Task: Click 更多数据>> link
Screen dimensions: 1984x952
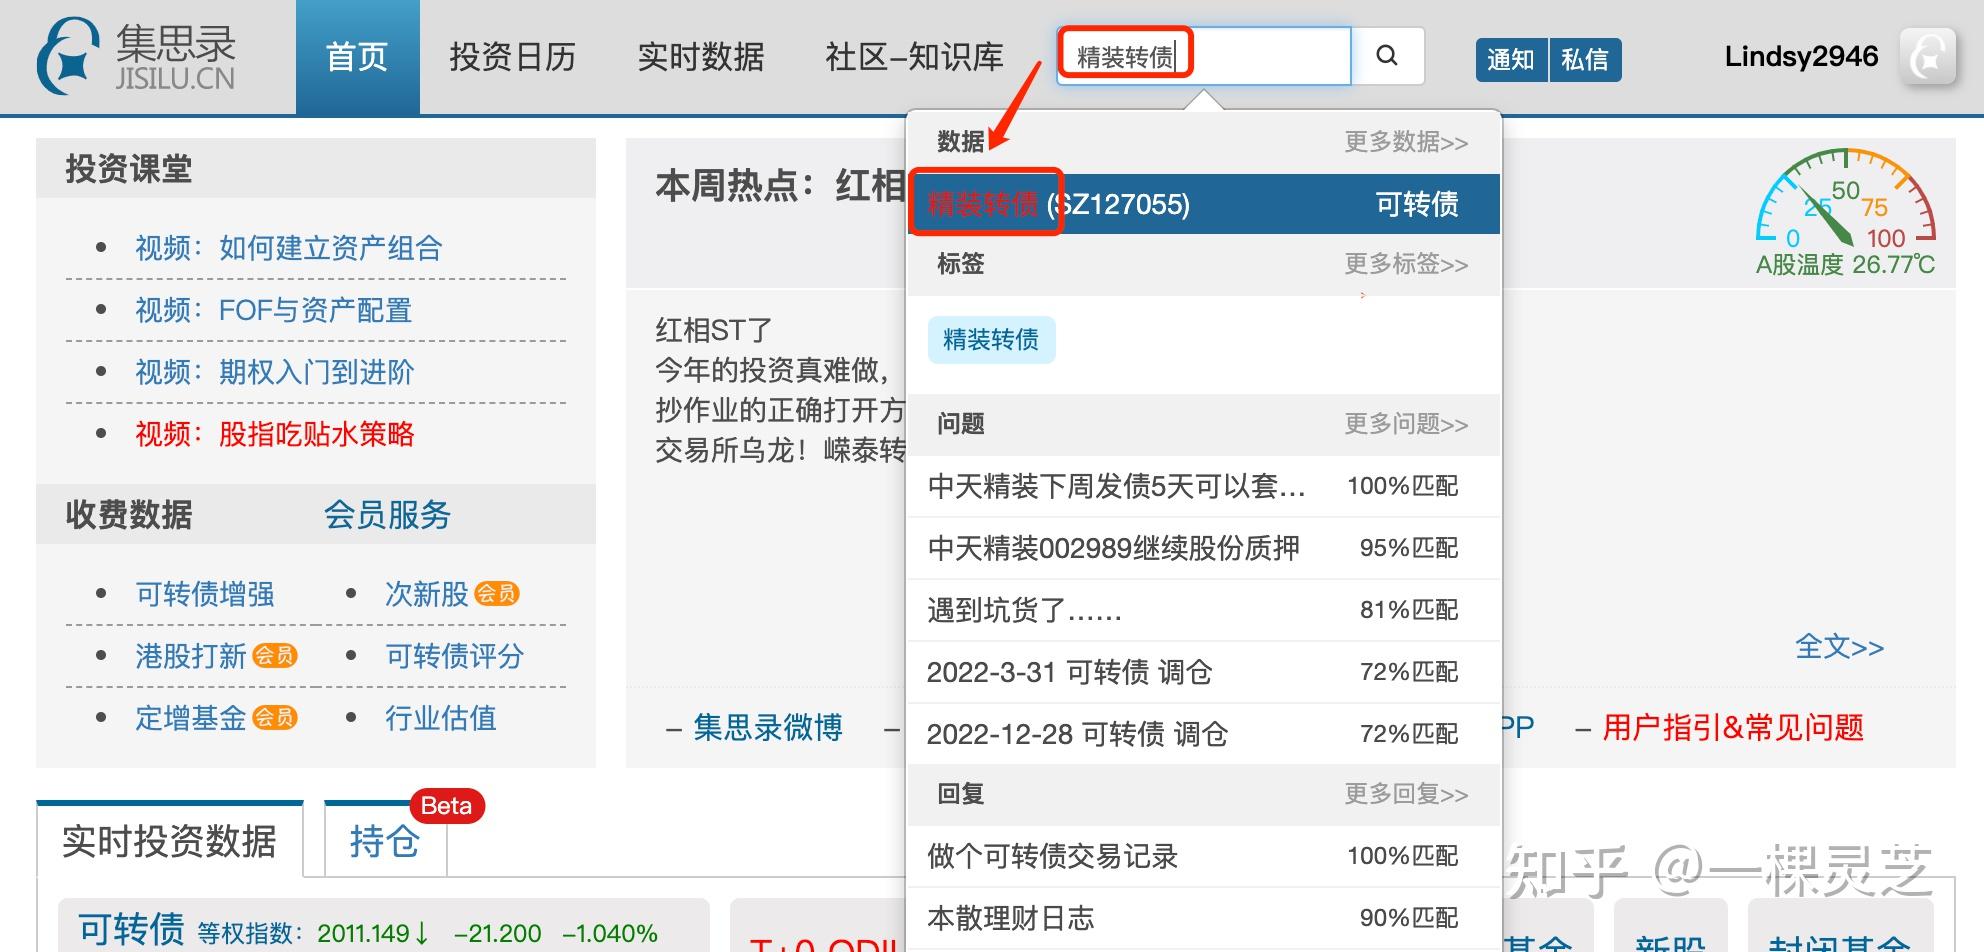Action: coord(1406,142)
